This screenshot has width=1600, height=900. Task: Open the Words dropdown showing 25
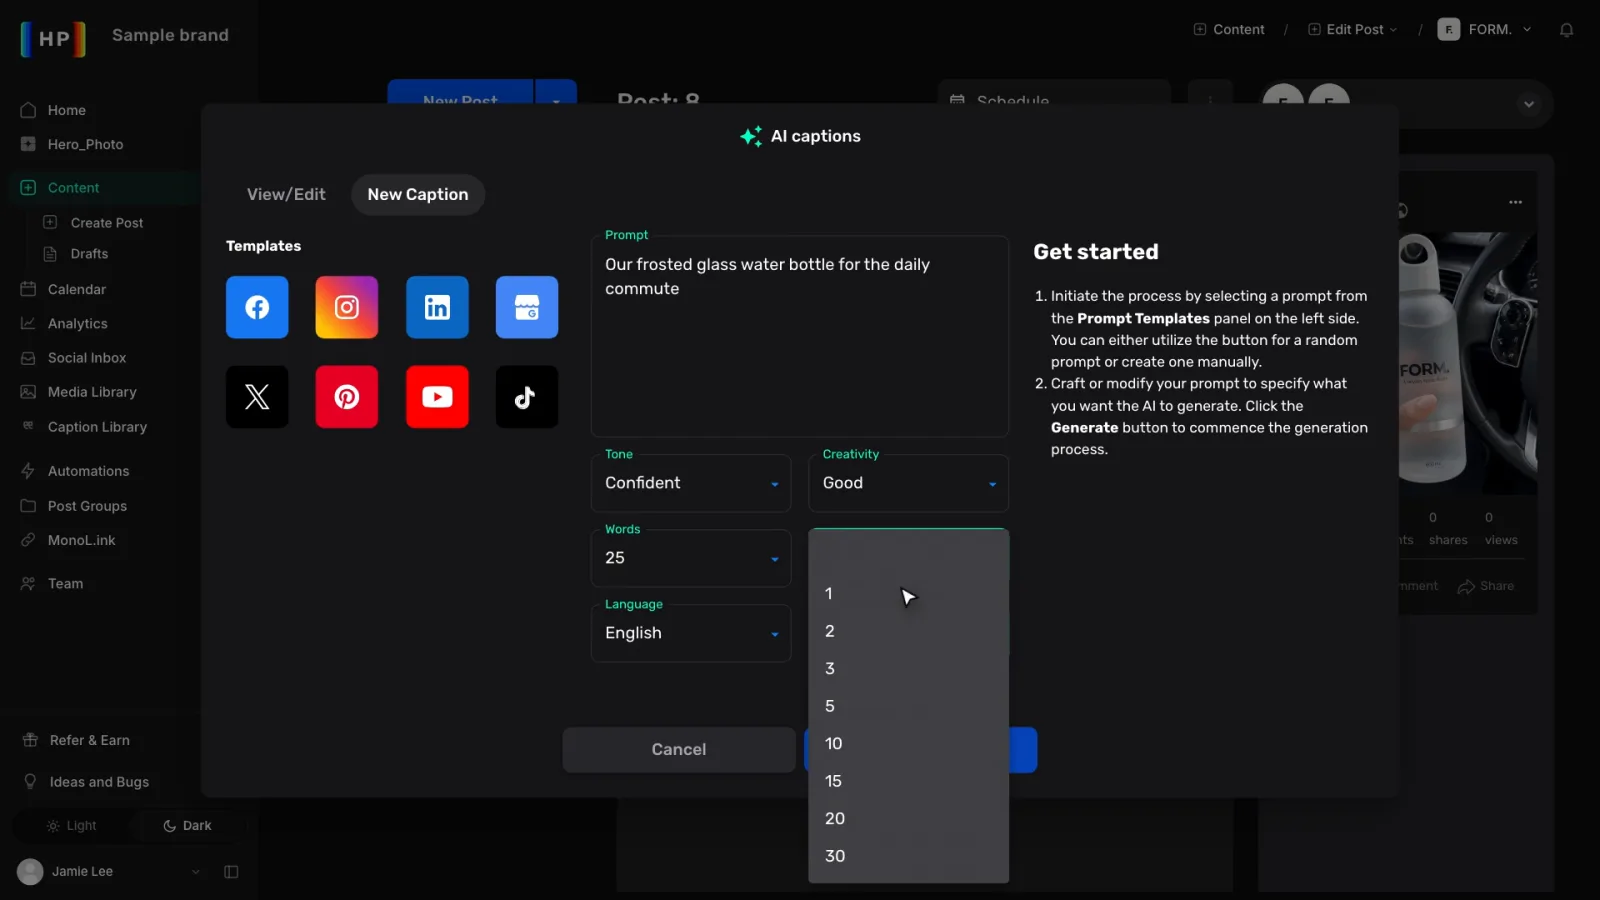(x=691, y=558)
